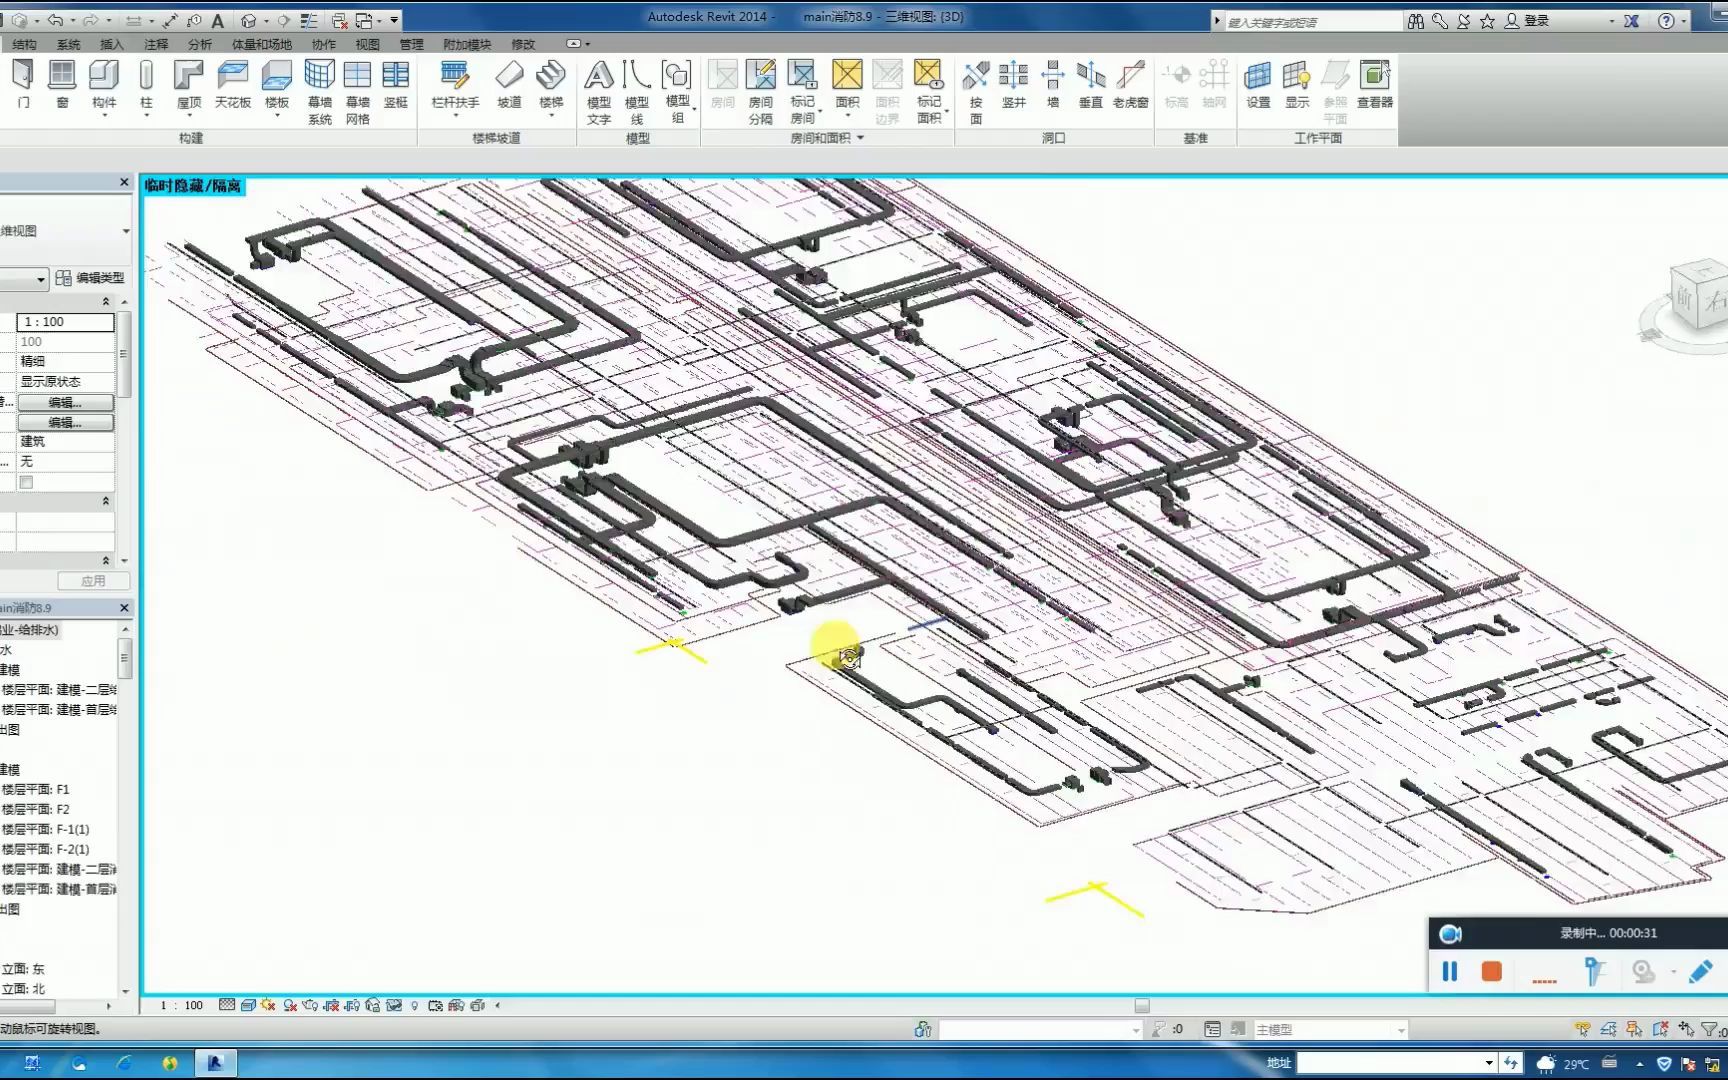The width and height of the screenshot is (1728, 1080).
Task: Pause the screen recording
Action: (1449, 971)
